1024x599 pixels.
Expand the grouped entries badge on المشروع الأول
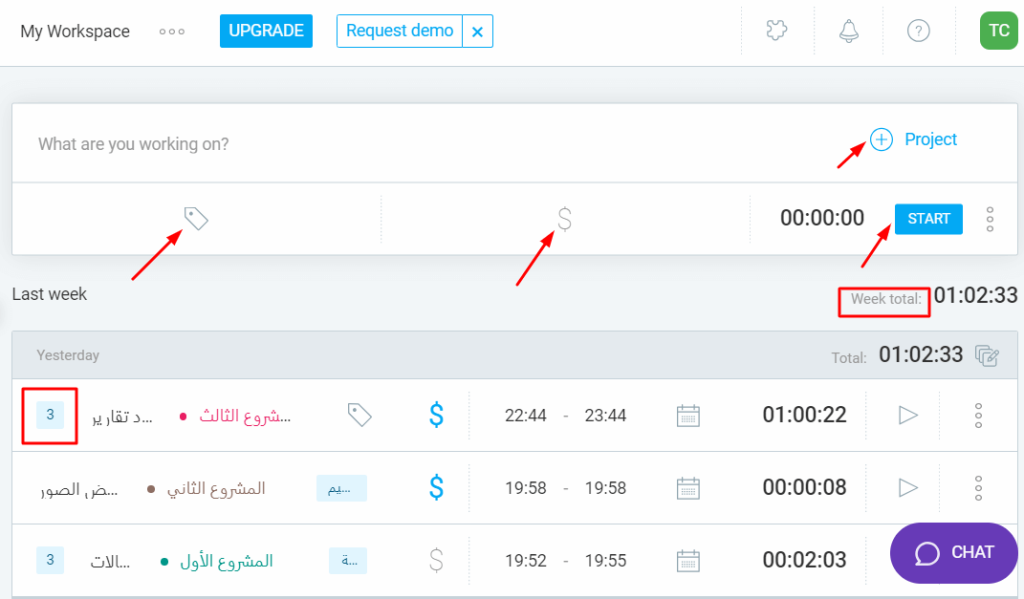click(49, 560)
